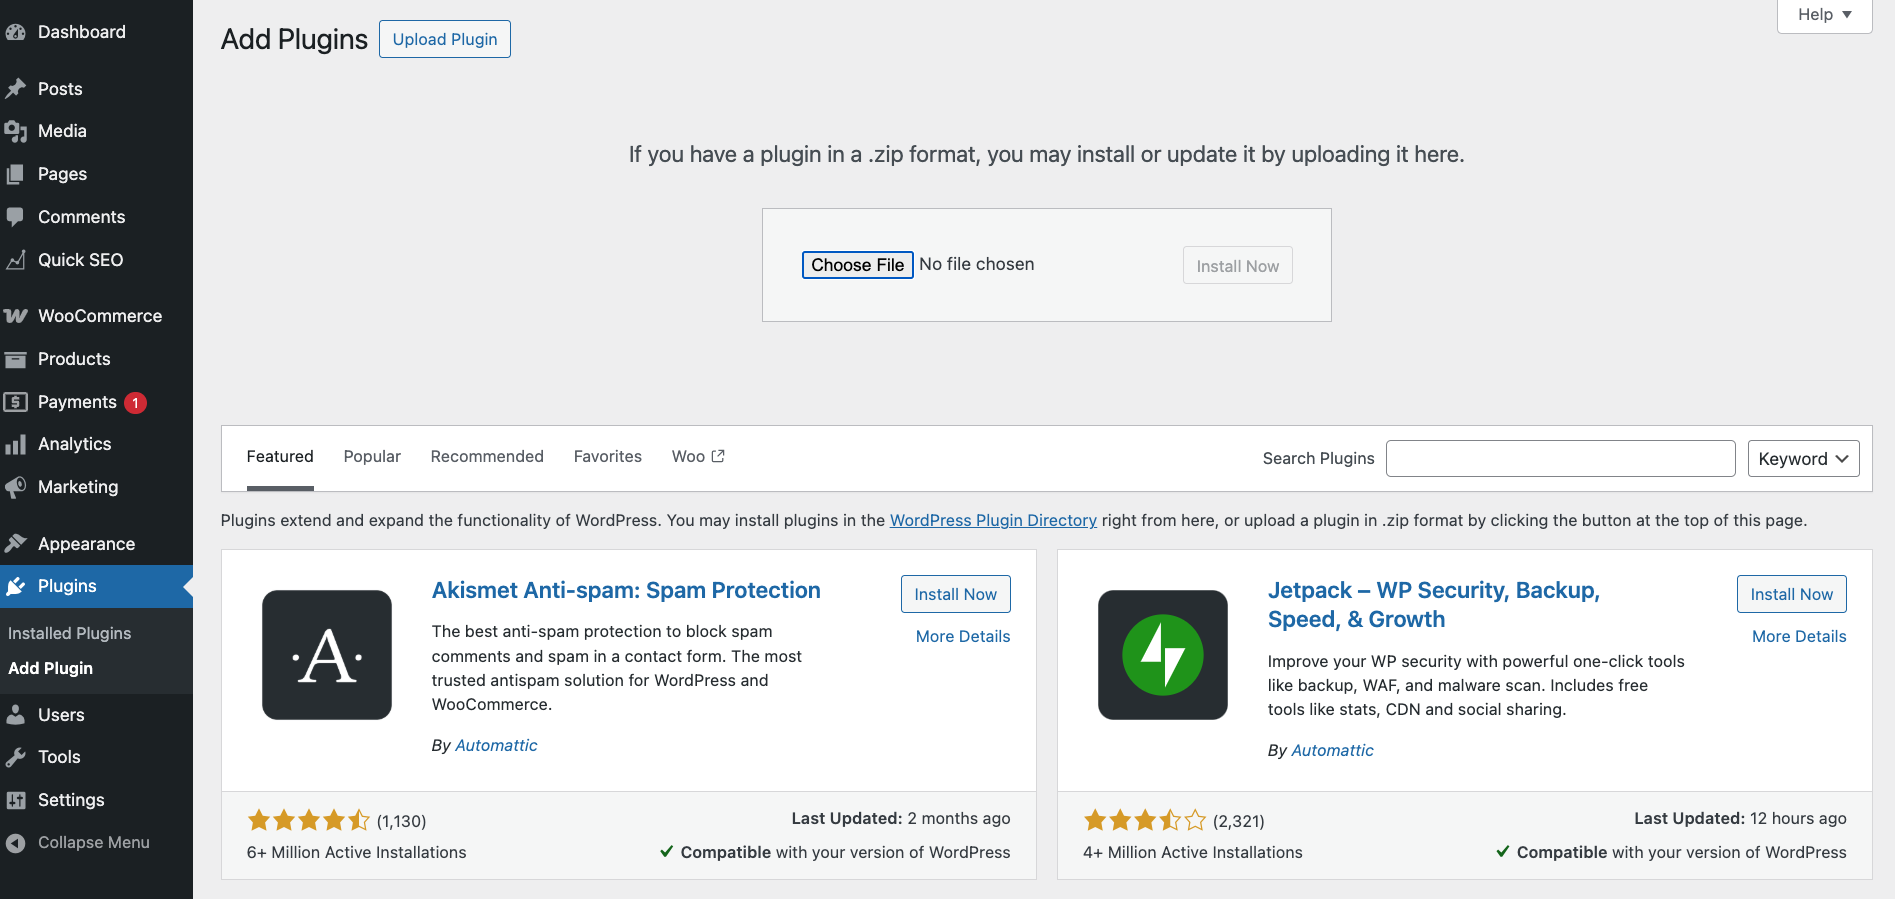Click the Users person icon
The image size is (1895, 899).
[15, 715]
